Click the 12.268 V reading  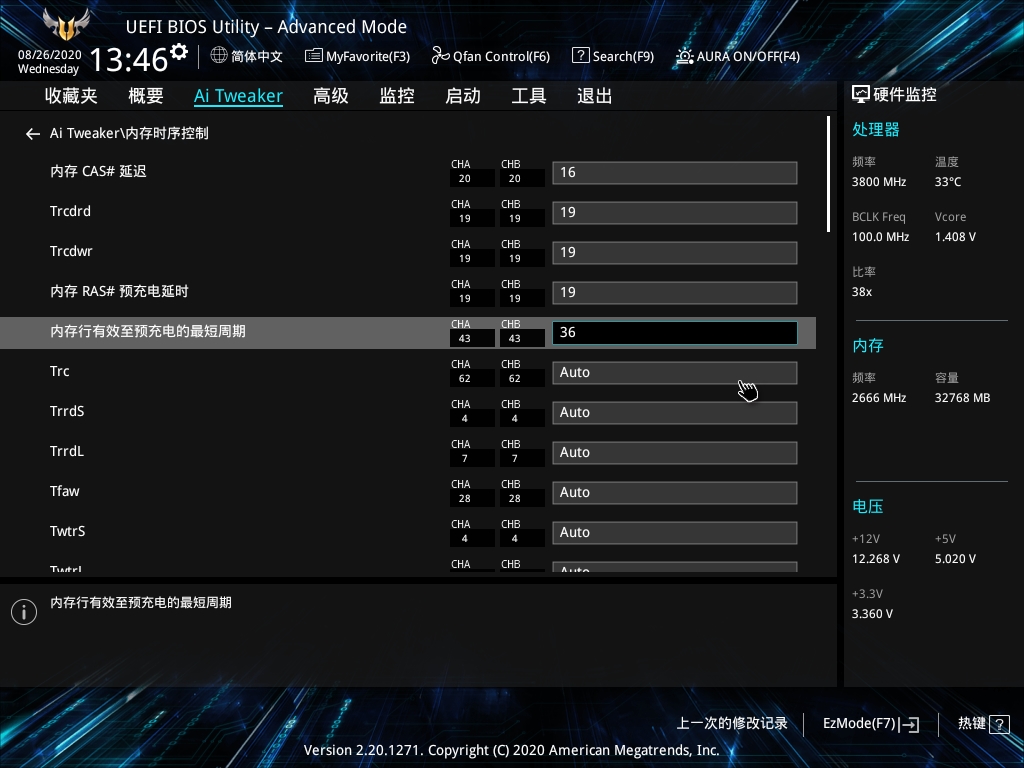pyautogui.click(x=876, y=559)
